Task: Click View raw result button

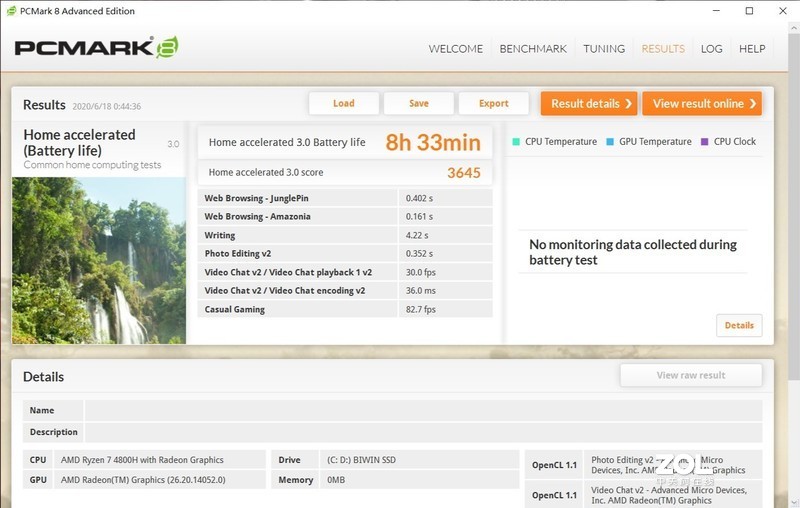Action: 691,375
